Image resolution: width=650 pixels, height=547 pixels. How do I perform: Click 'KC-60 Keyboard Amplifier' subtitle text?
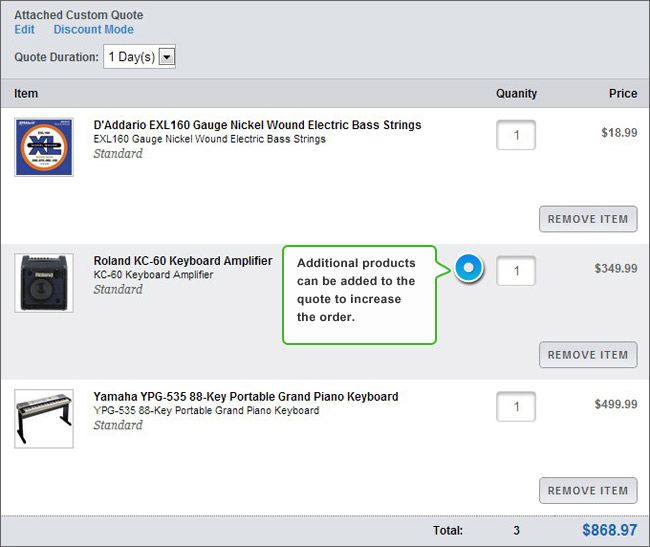pyautogui.click(x=153, y=275)
